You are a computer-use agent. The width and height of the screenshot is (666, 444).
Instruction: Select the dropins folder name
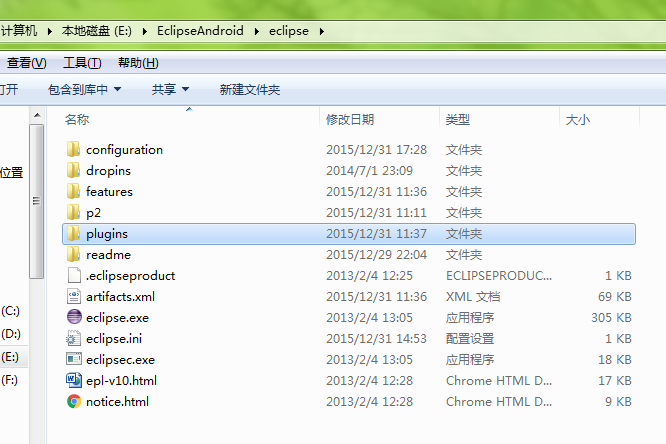tap(108, 171)
